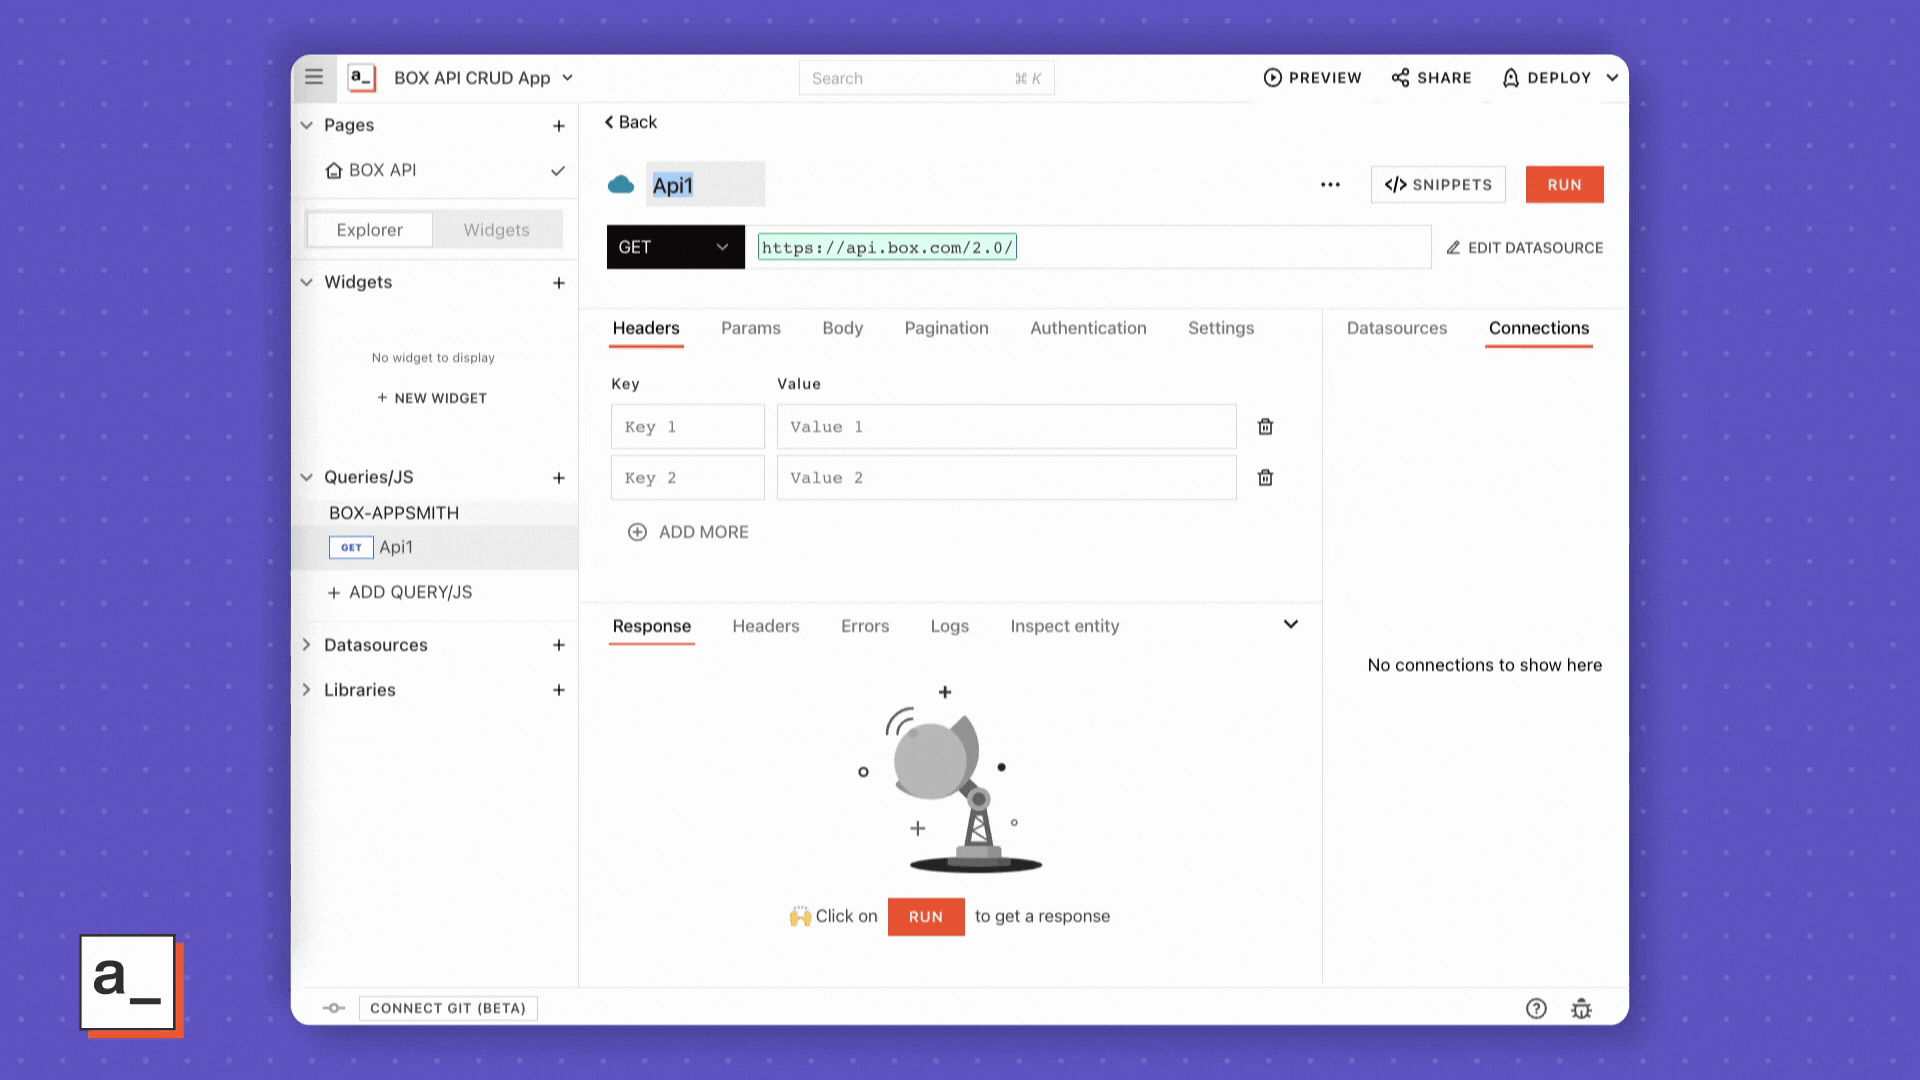Image resolution: width=1920 pixels, height=1080 pixels.
Task: Delete header row 1 trash icon
Action: 1265,427
